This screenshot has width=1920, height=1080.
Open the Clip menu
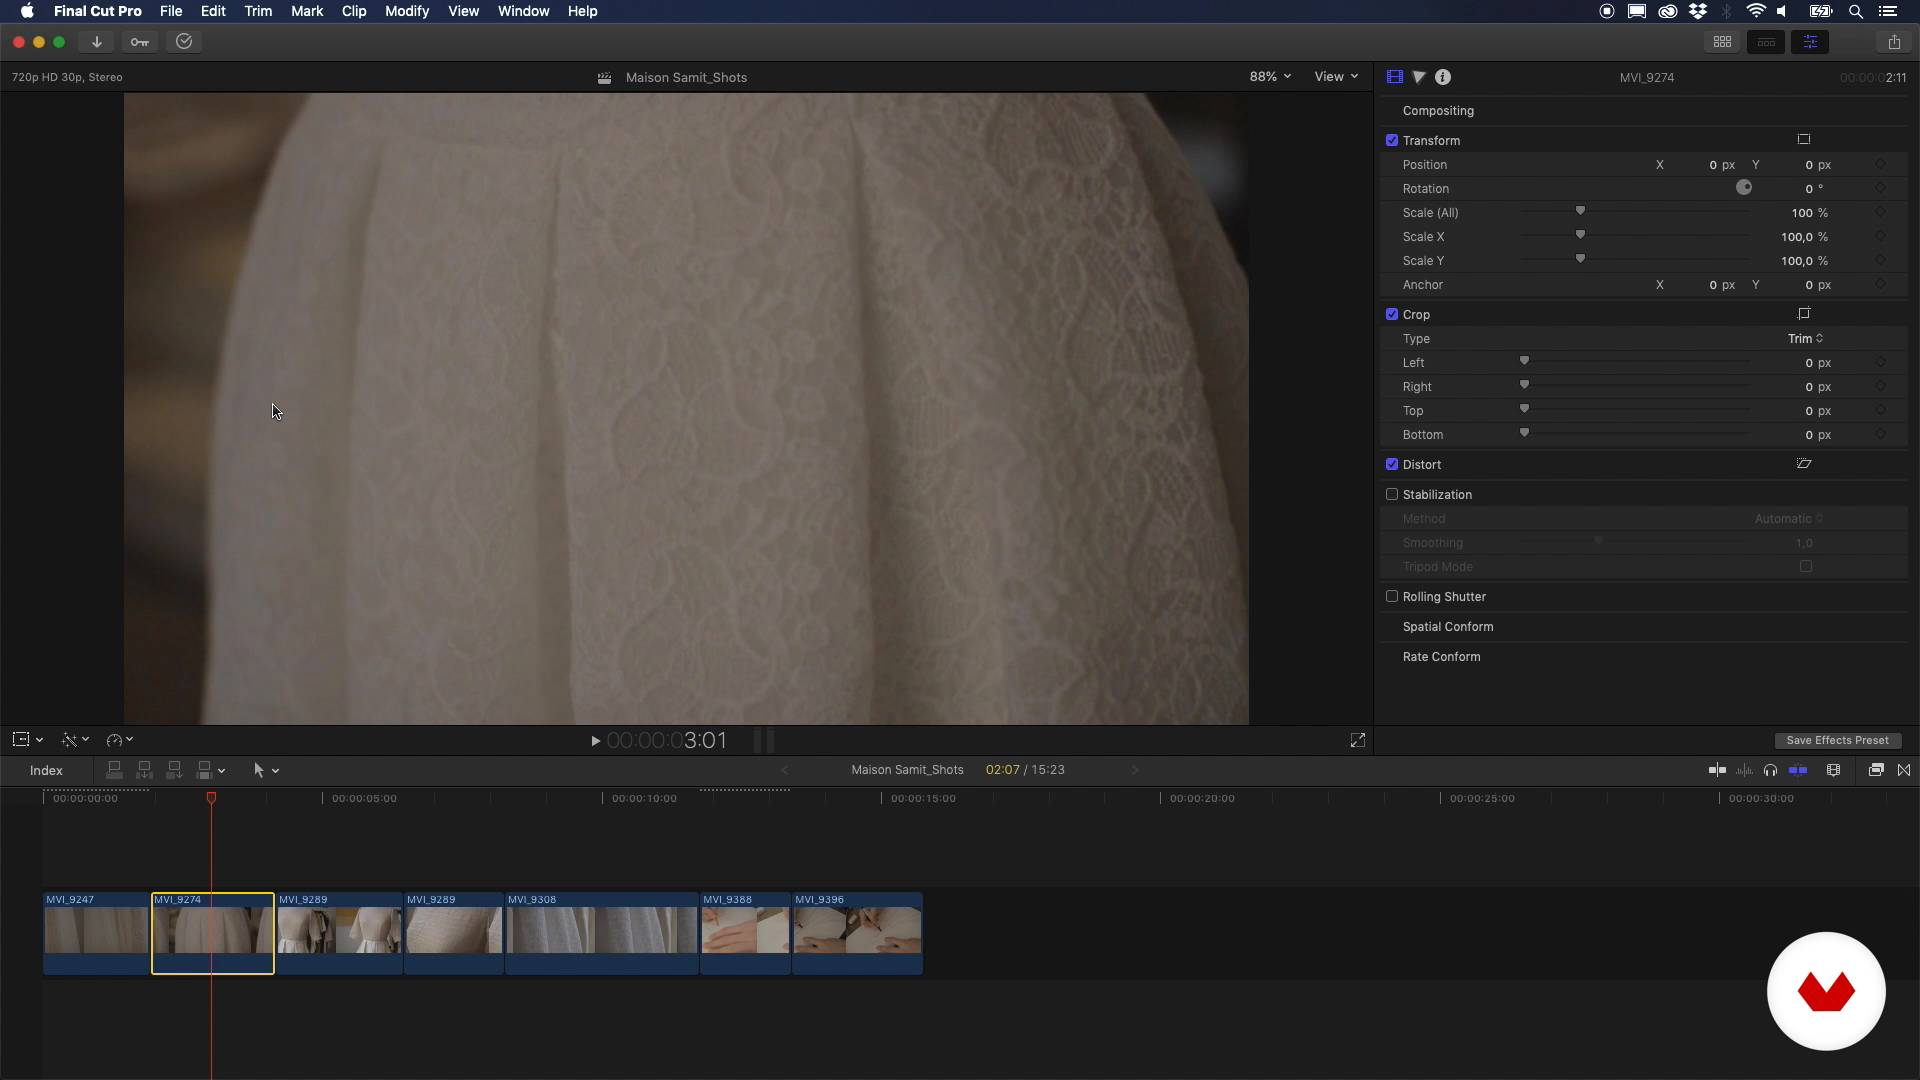[353, 11]
